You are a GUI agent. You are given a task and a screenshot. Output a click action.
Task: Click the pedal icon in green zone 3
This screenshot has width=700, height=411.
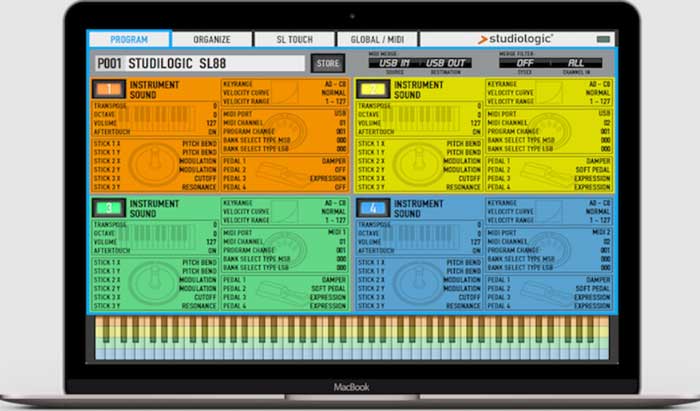282,294
